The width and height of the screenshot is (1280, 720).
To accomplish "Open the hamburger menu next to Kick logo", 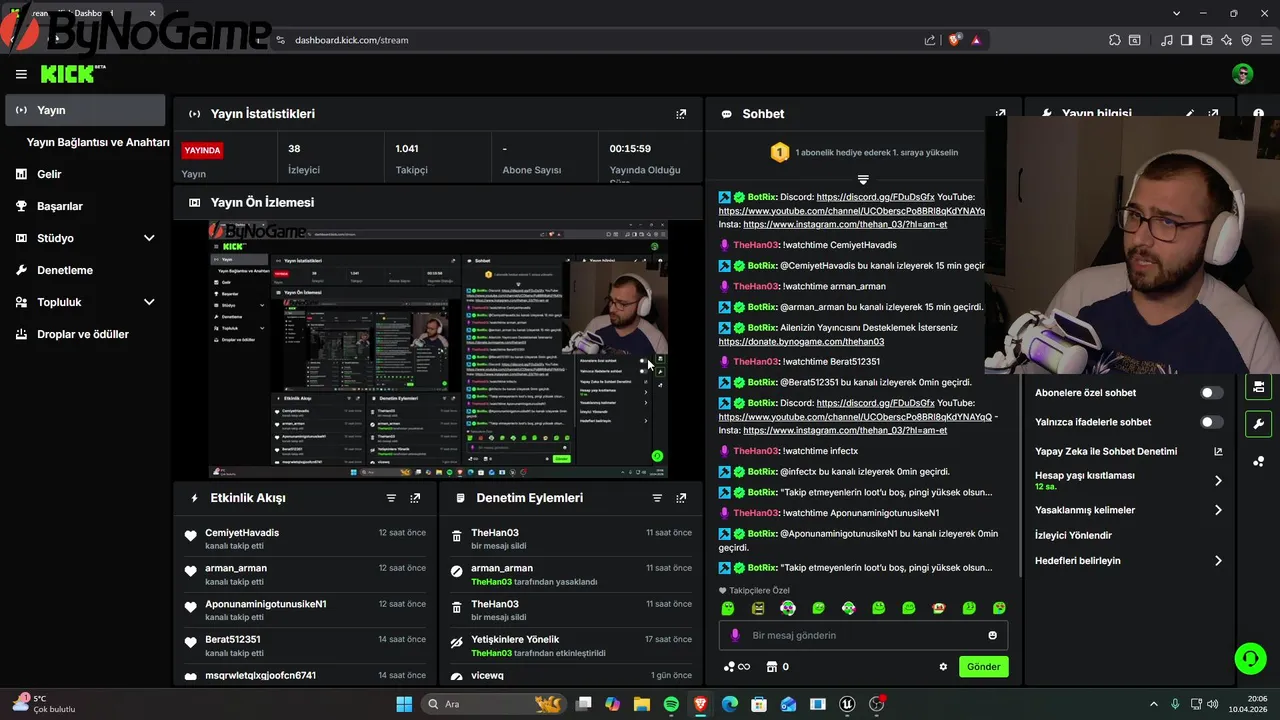I will point(21,74).
